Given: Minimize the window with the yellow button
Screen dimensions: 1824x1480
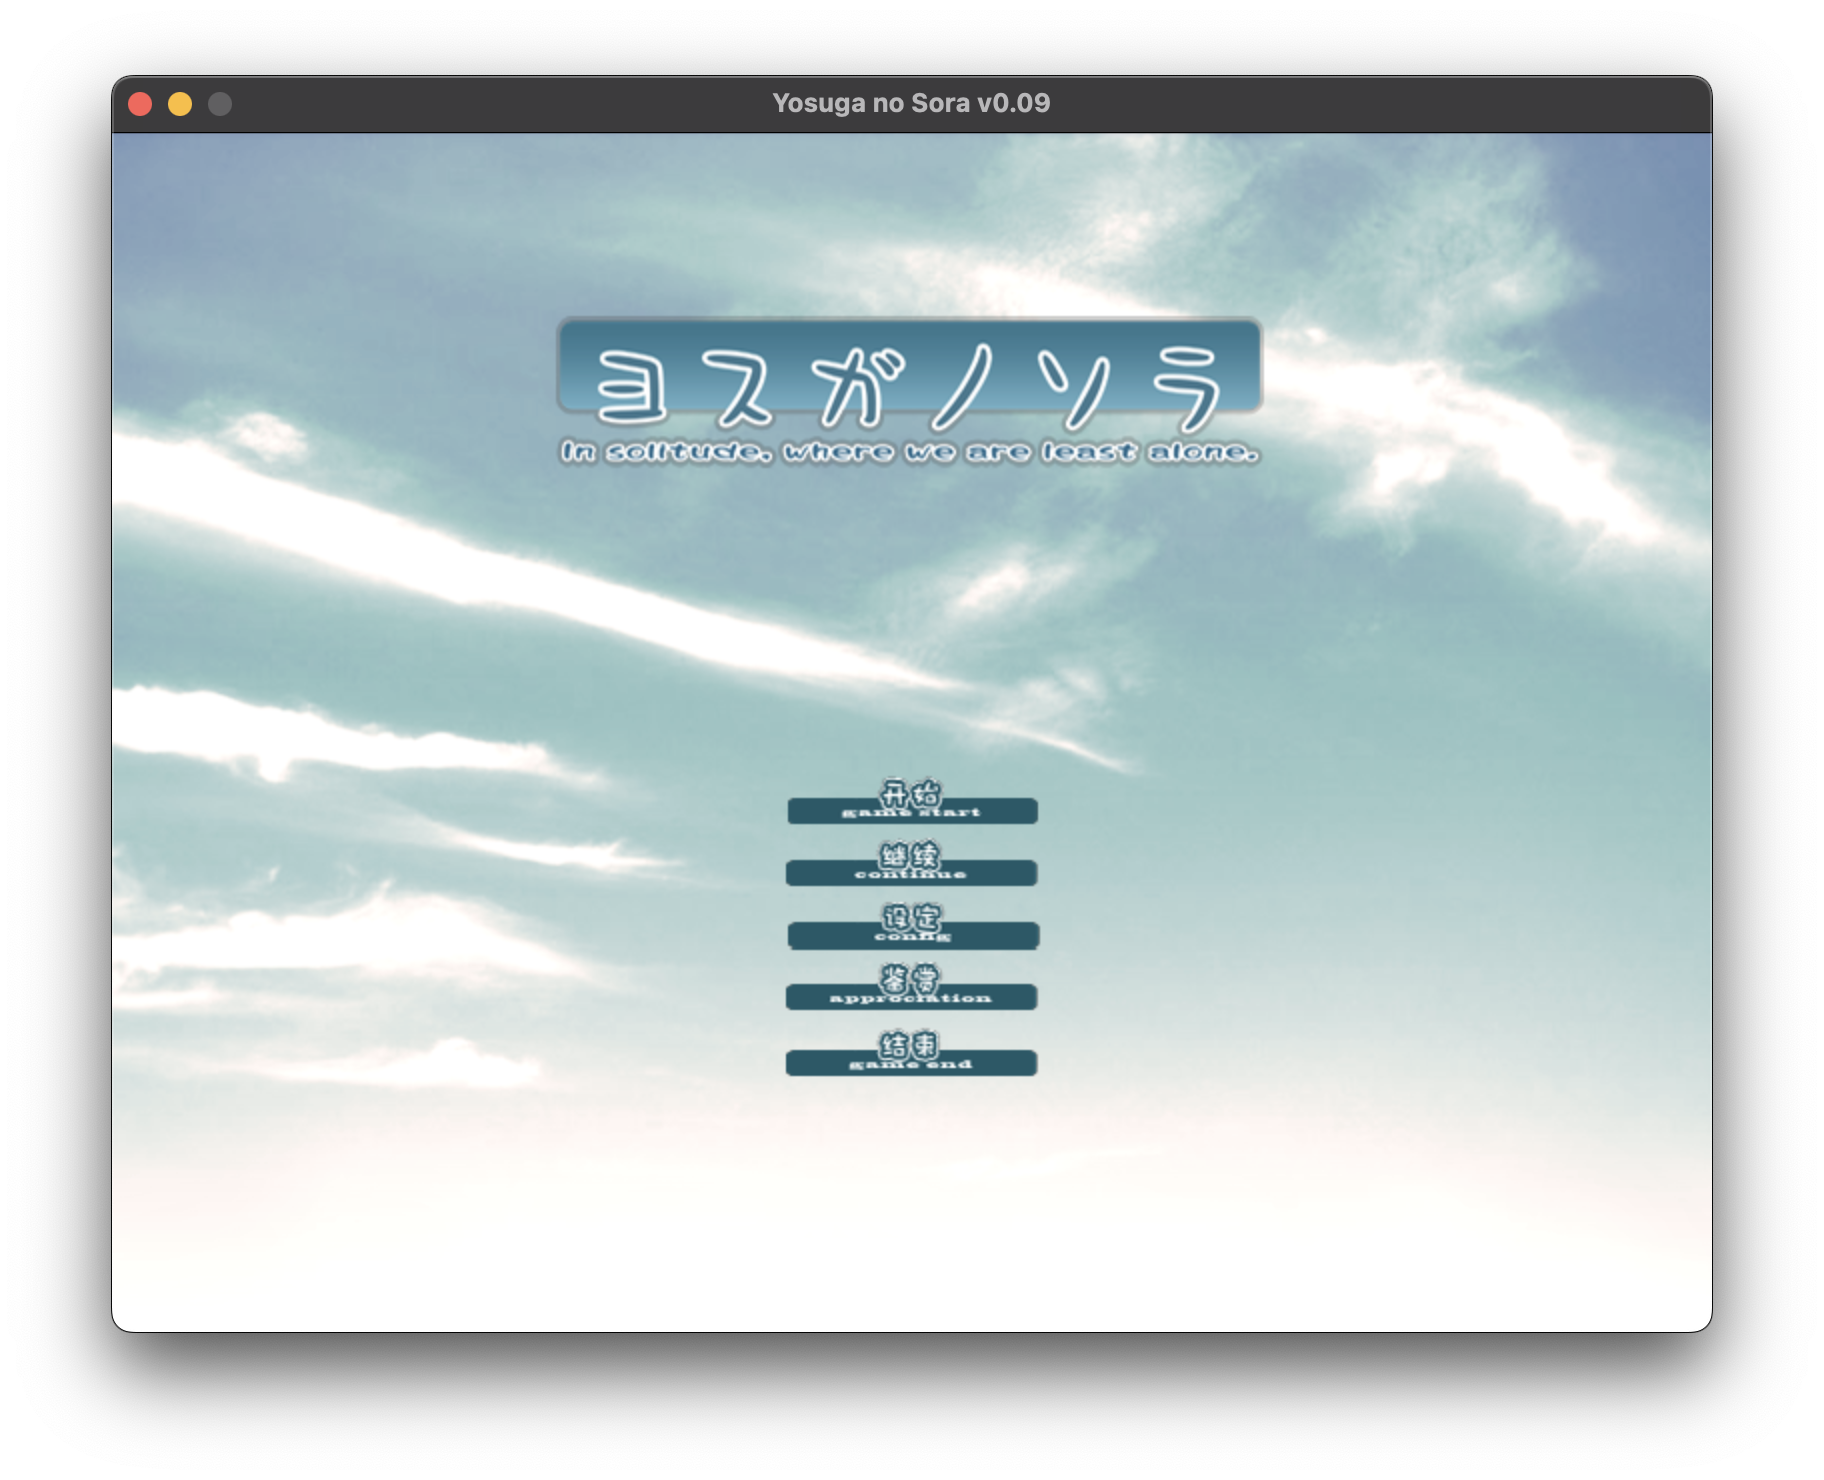Looking at the screenshot, I should pyautogui.click(x=180, y=104).
